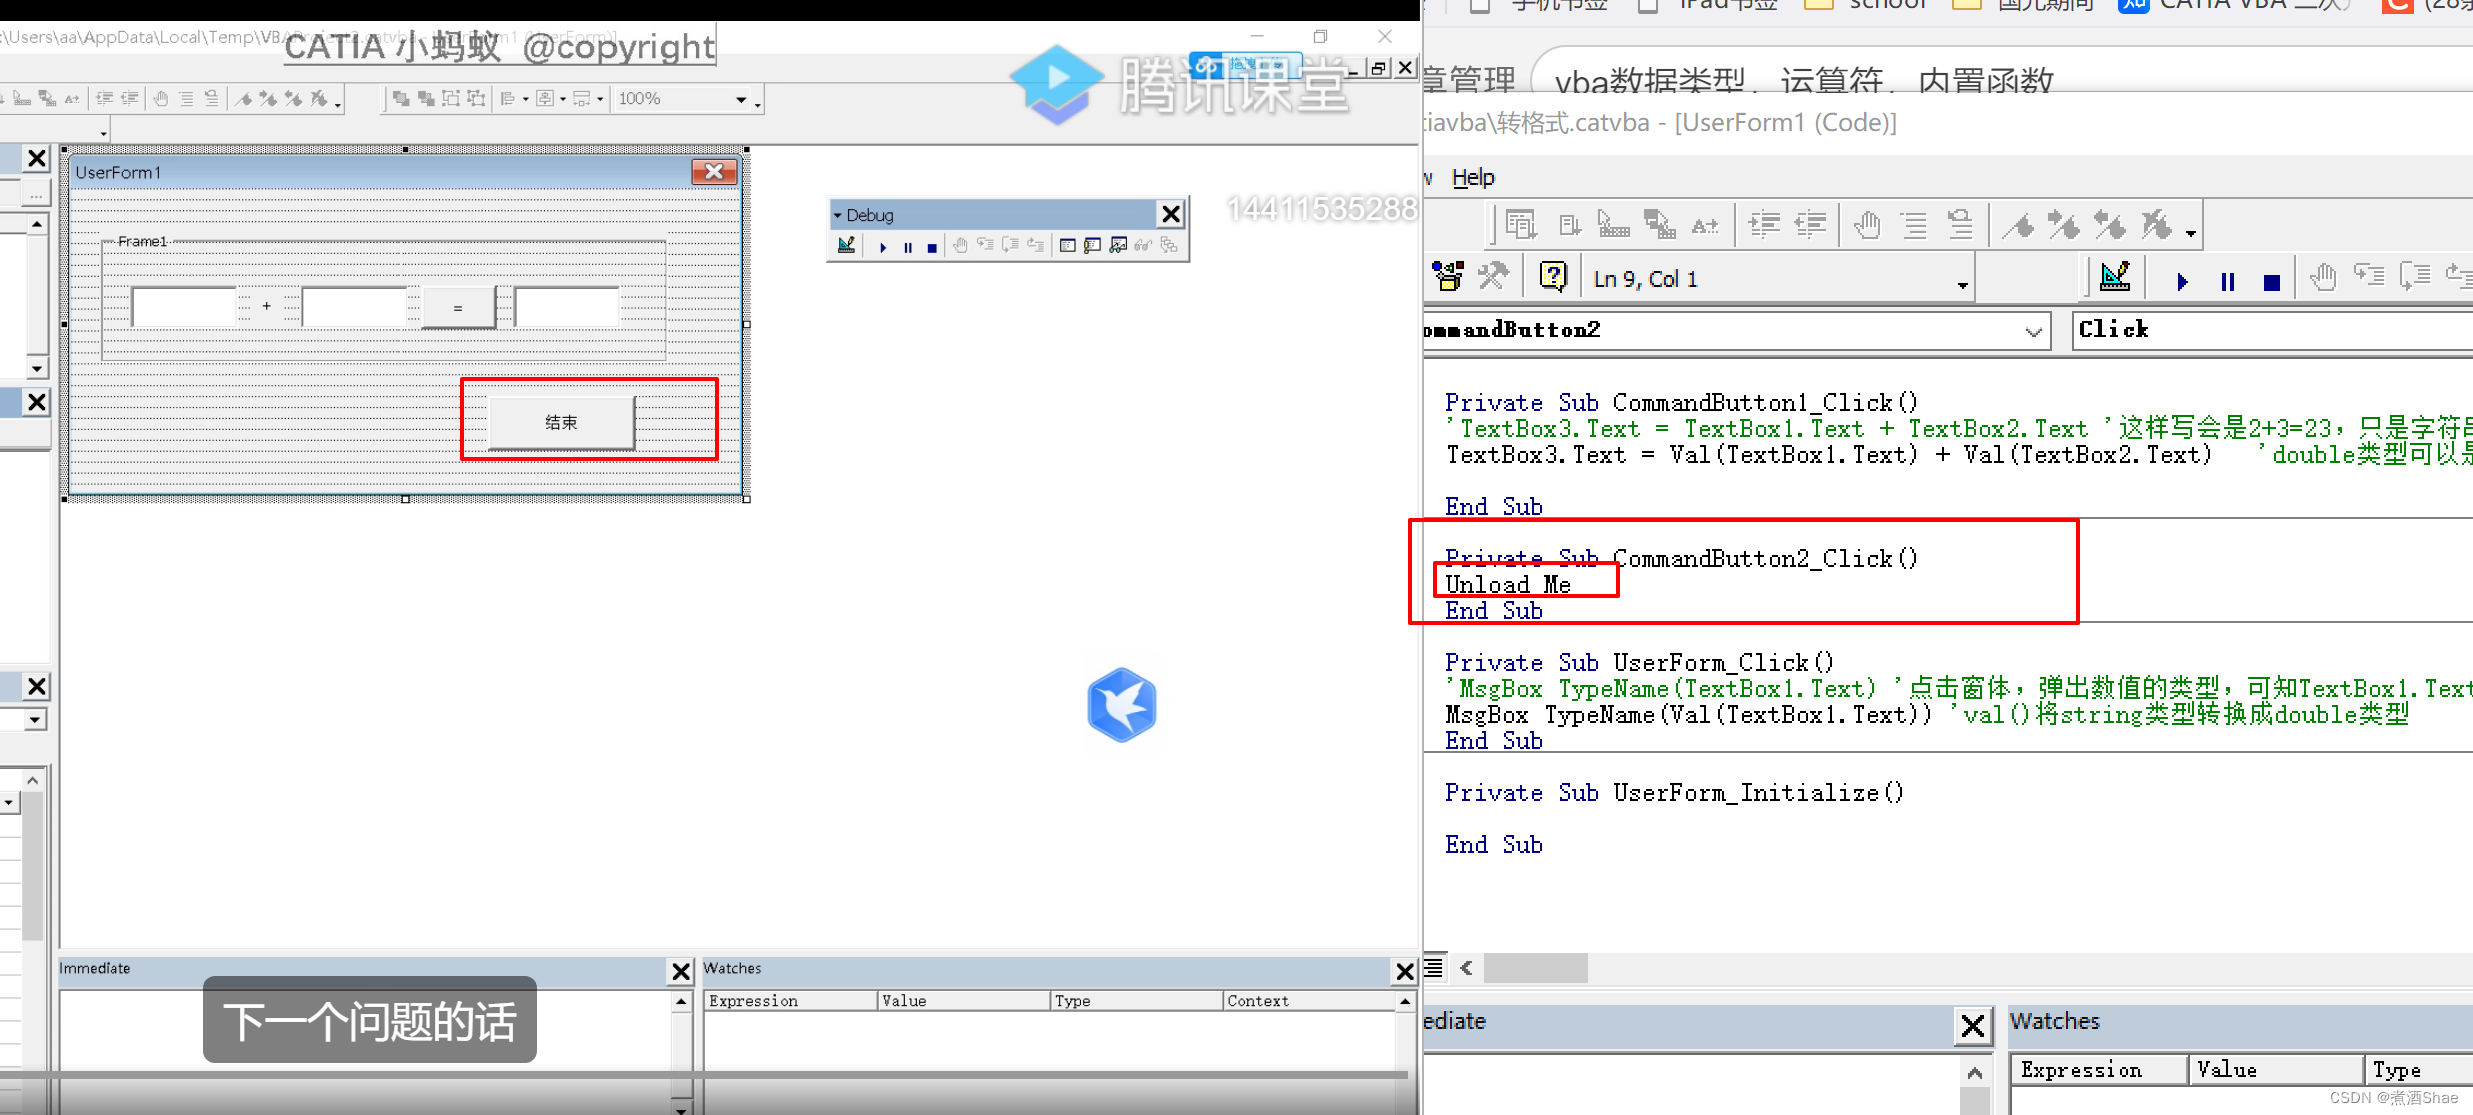Image resolution: width=2473 pixels, height=1115 pixels.
Task: Click Ungroup icon in UserForm toolbar
Action: click(477, 98)
